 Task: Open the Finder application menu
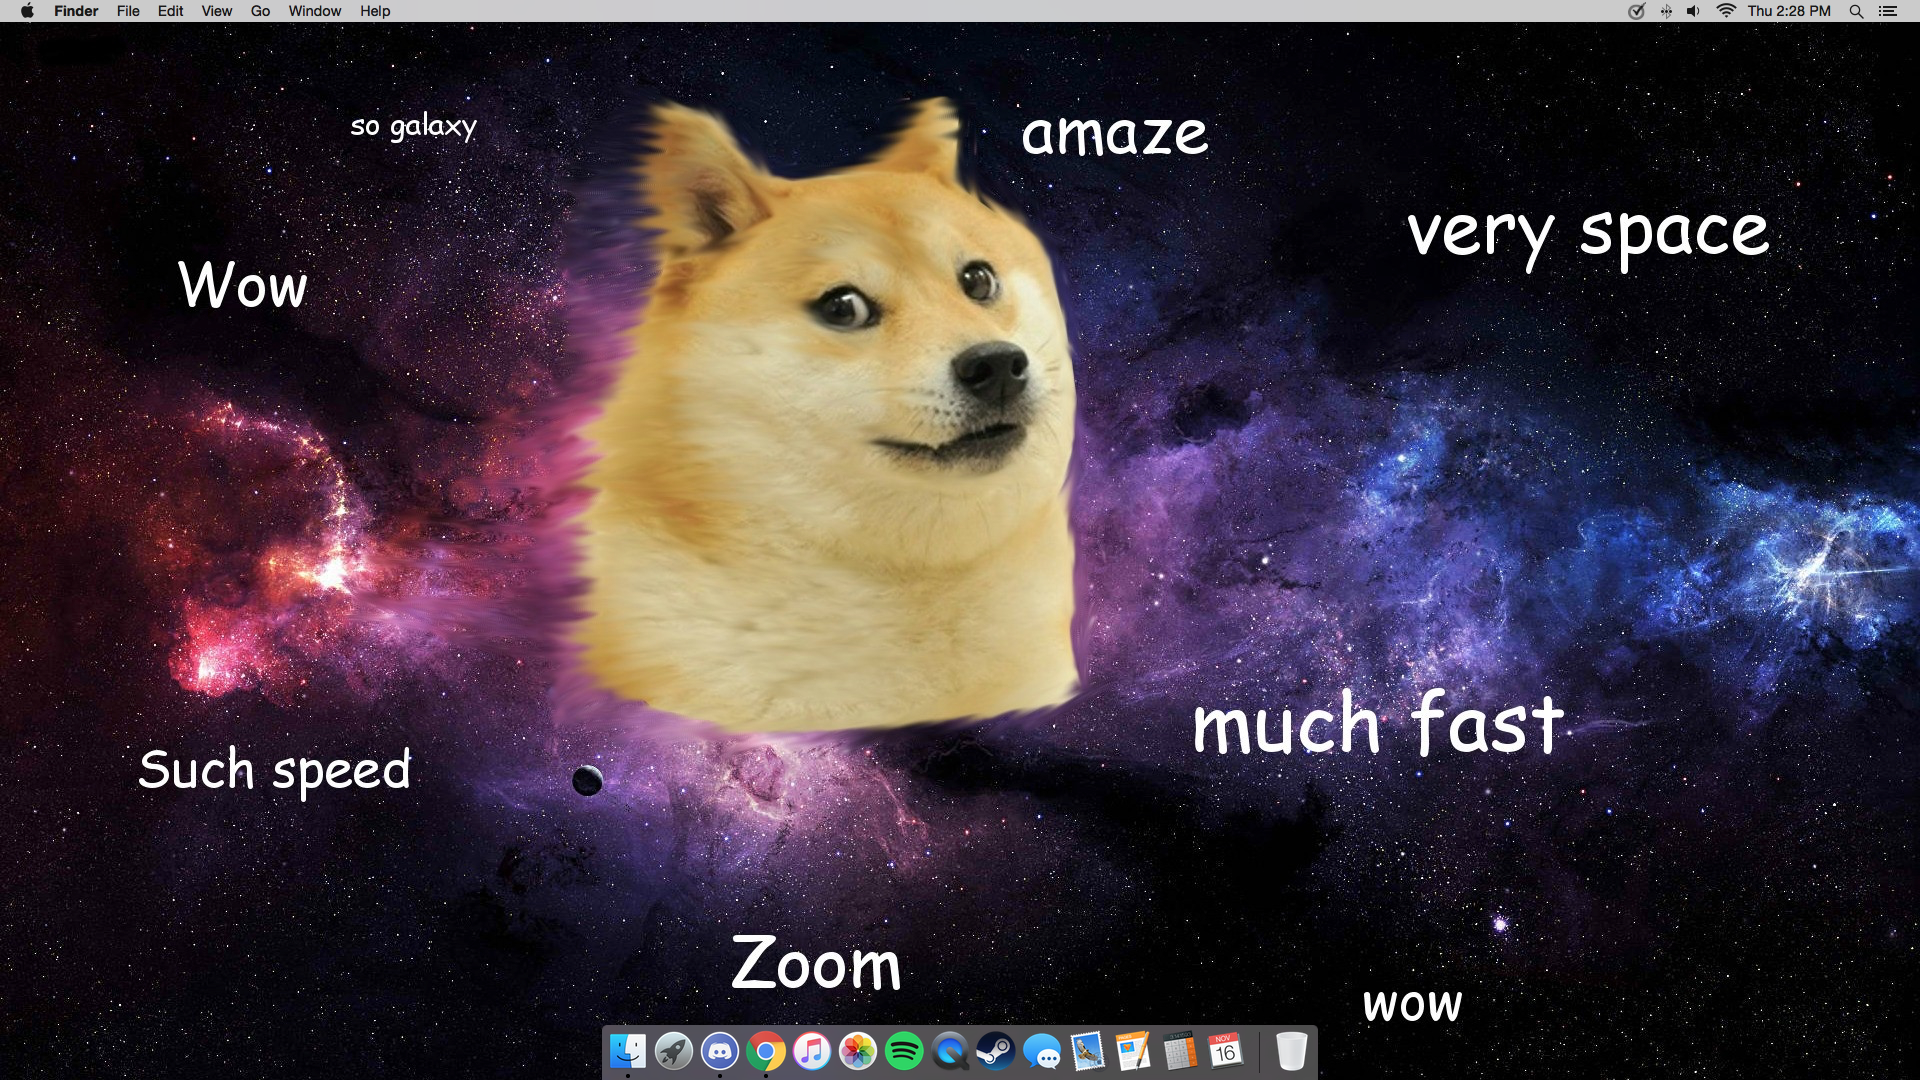(x=76, y=11)
